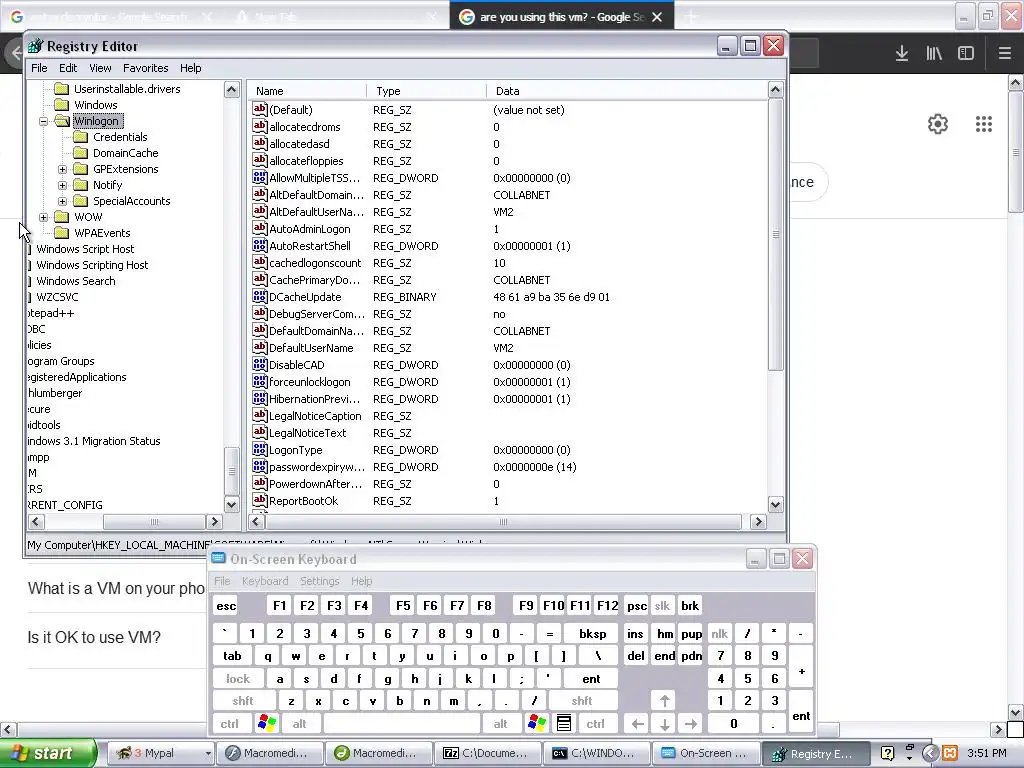Click the up arrow key on keyboard

664,701
